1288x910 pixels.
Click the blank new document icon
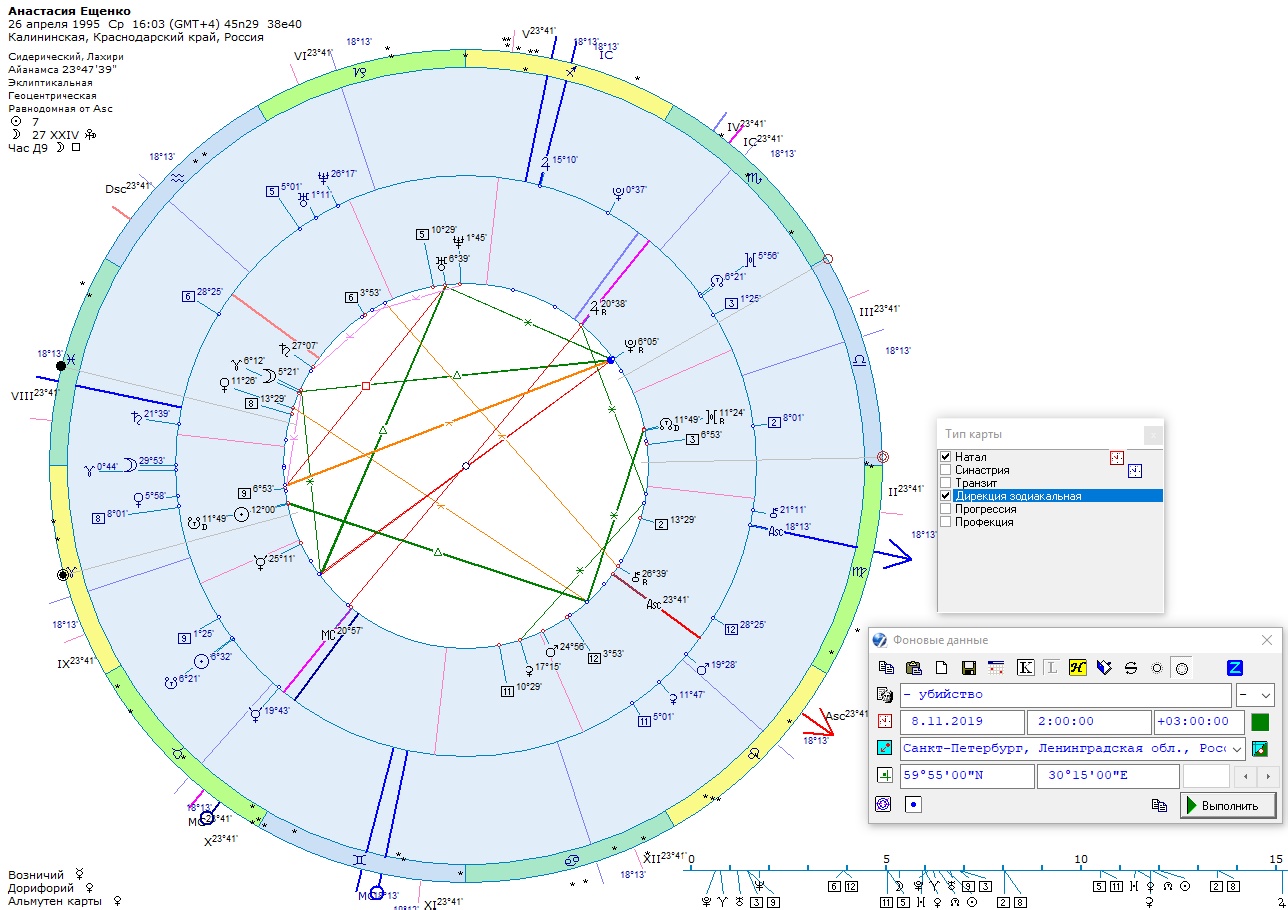point(941,668)
